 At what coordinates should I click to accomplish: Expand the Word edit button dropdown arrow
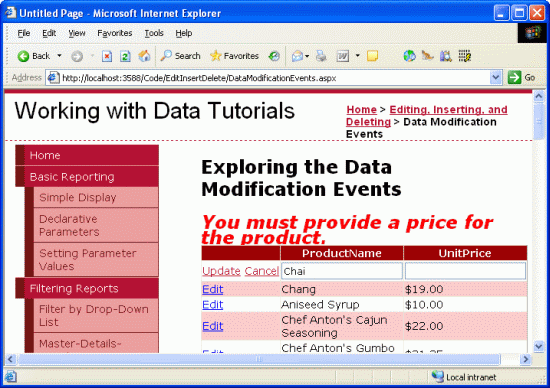[357, 56]
